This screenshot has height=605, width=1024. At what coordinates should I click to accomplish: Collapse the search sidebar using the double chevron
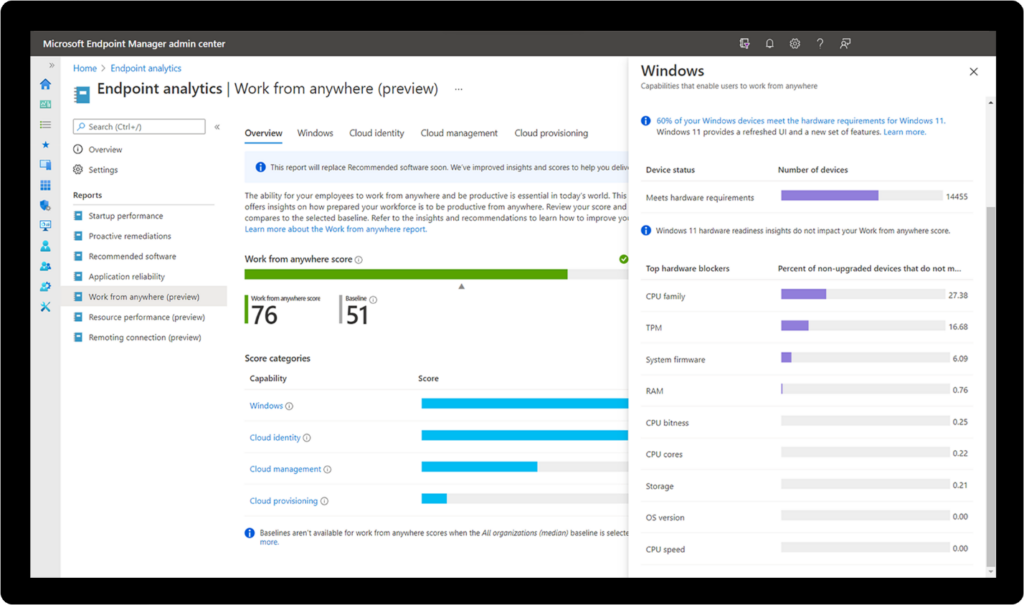coord(215,126)
